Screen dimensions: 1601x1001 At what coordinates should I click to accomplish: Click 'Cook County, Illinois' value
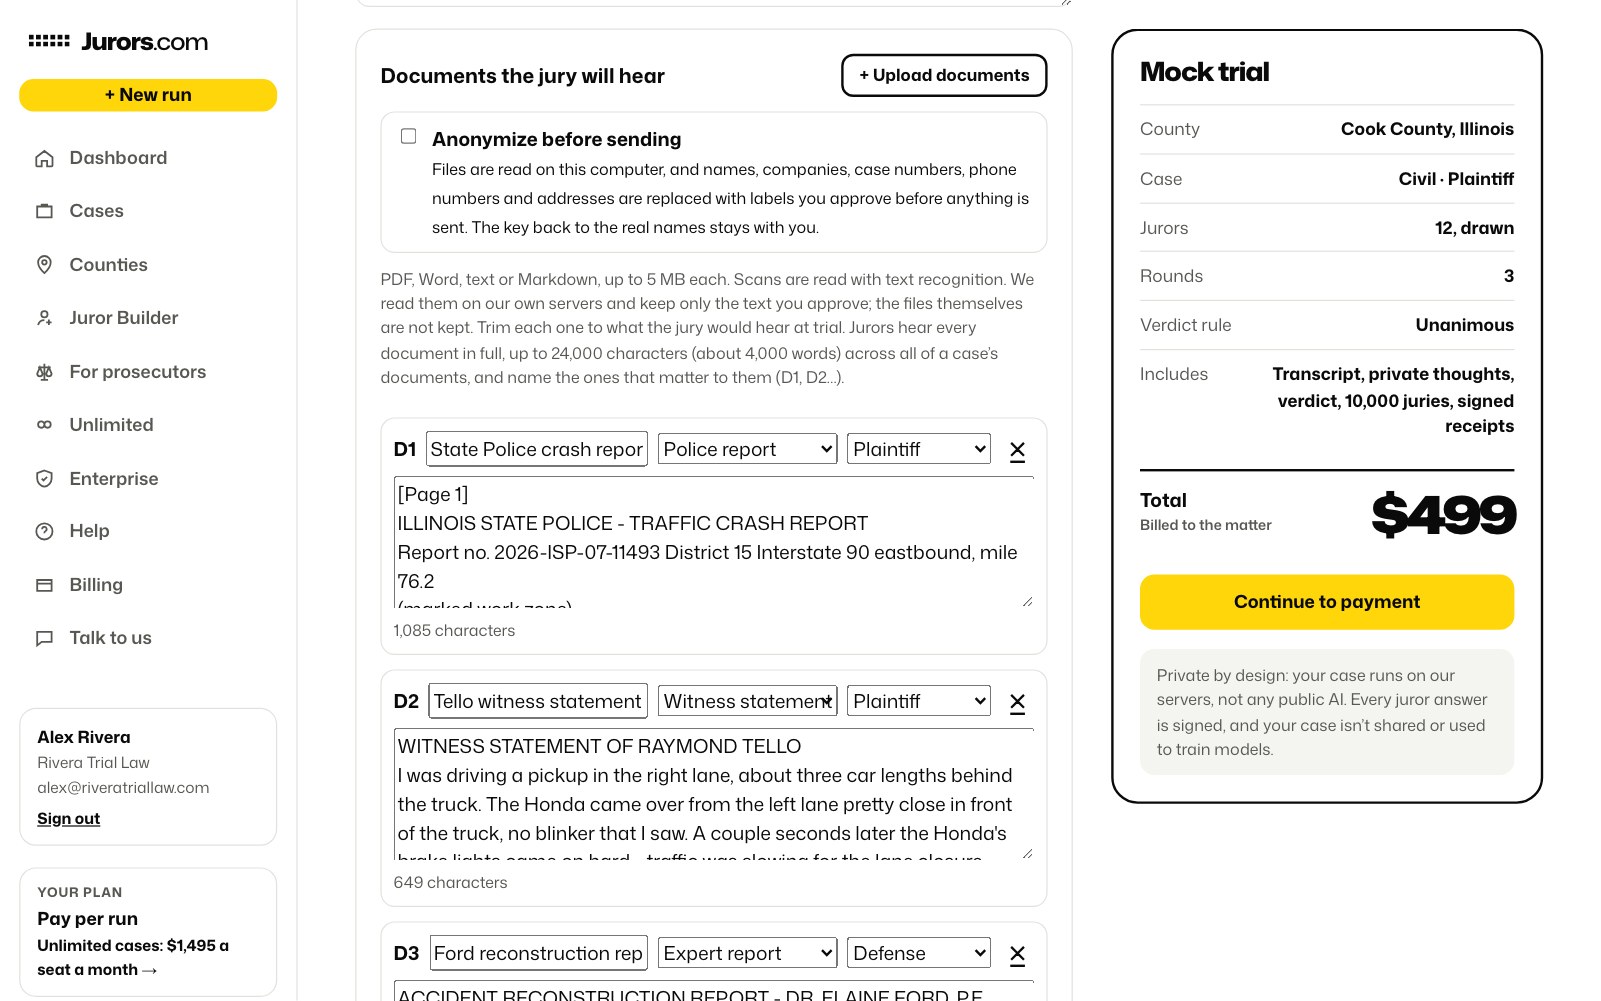[x=1427, y=129]
